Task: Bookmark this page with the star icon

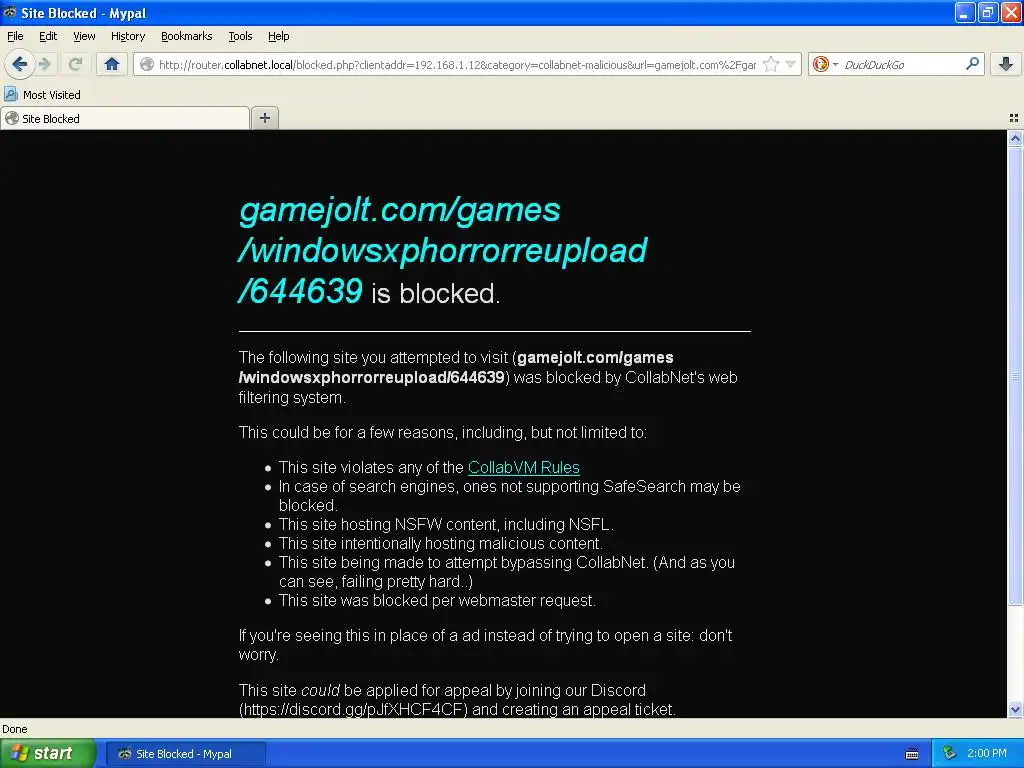Action: [x=771, y=64]
